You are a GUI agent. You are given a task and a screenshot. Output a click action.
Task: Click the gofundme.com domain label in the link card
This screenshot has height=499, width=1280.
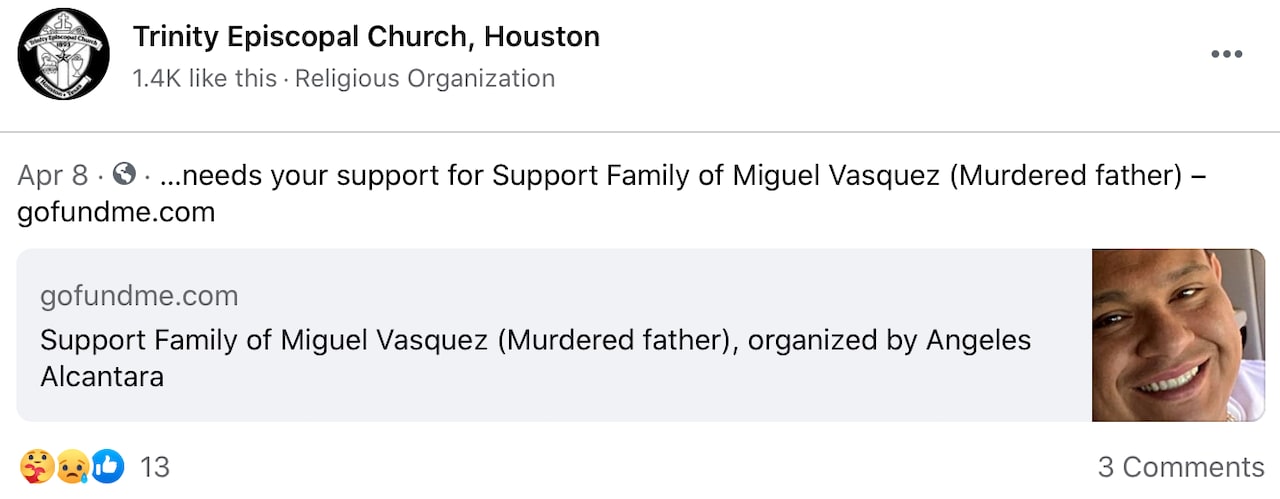(139, 296)
